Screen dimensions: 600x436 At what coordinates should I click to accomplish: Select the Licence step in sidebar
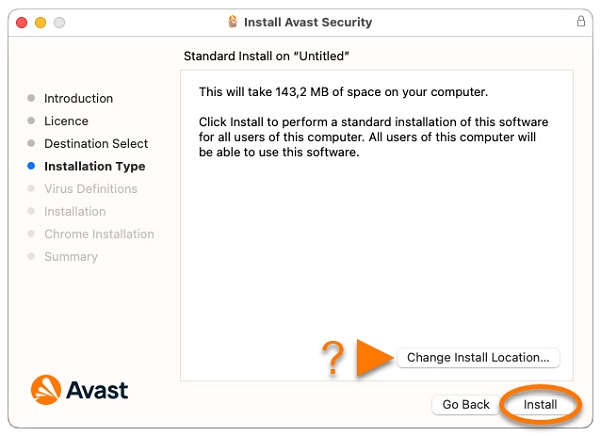point(66,121)
